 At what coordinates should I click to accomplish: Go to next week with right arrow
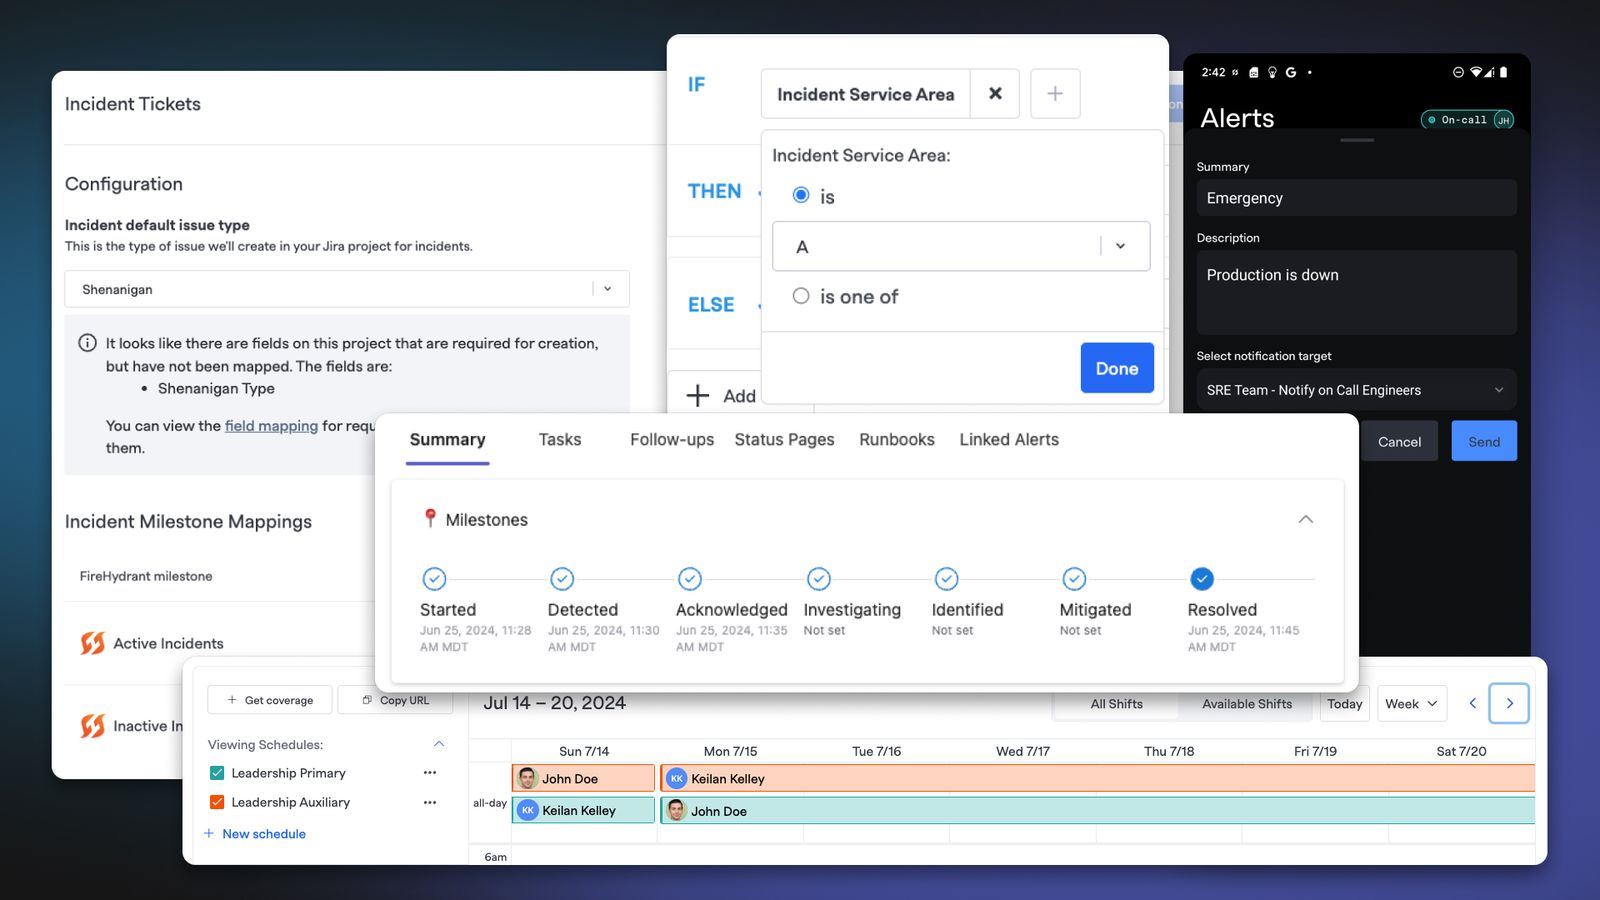[x=1509, y=703]
